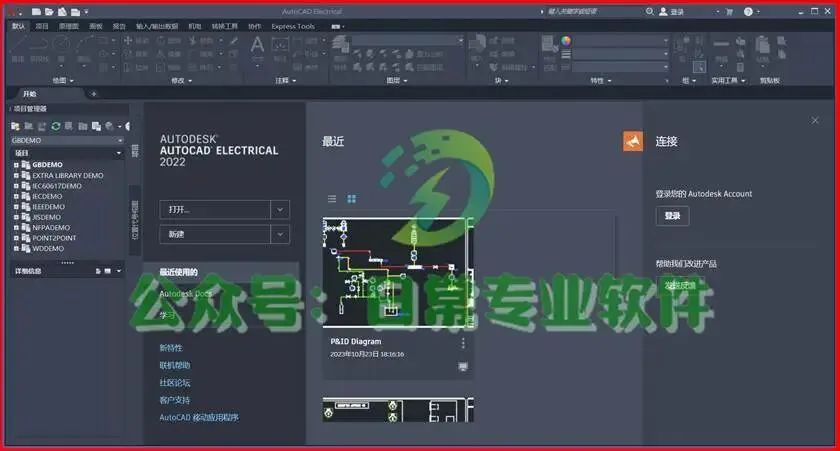The image size is (840, 451).
Task: Open the AutoCAD 移动应用程序 link
Action: point(199,417)
